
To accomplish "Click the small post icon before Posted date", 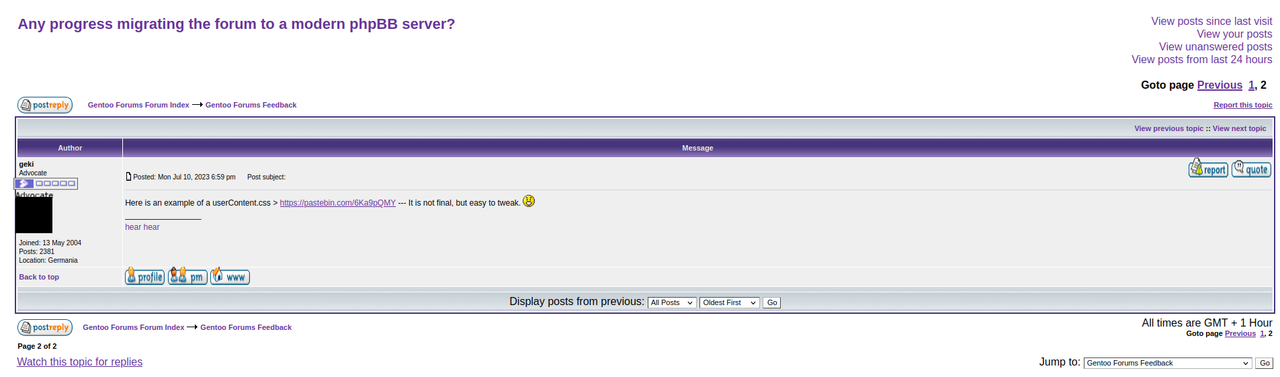I will (x=128, y=177).
